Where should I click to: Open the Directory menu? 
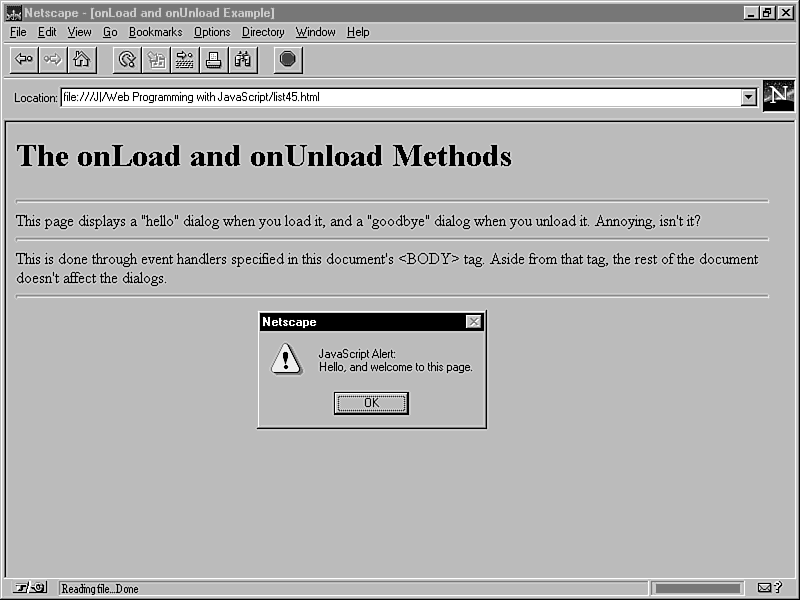(x=263, y=32)
